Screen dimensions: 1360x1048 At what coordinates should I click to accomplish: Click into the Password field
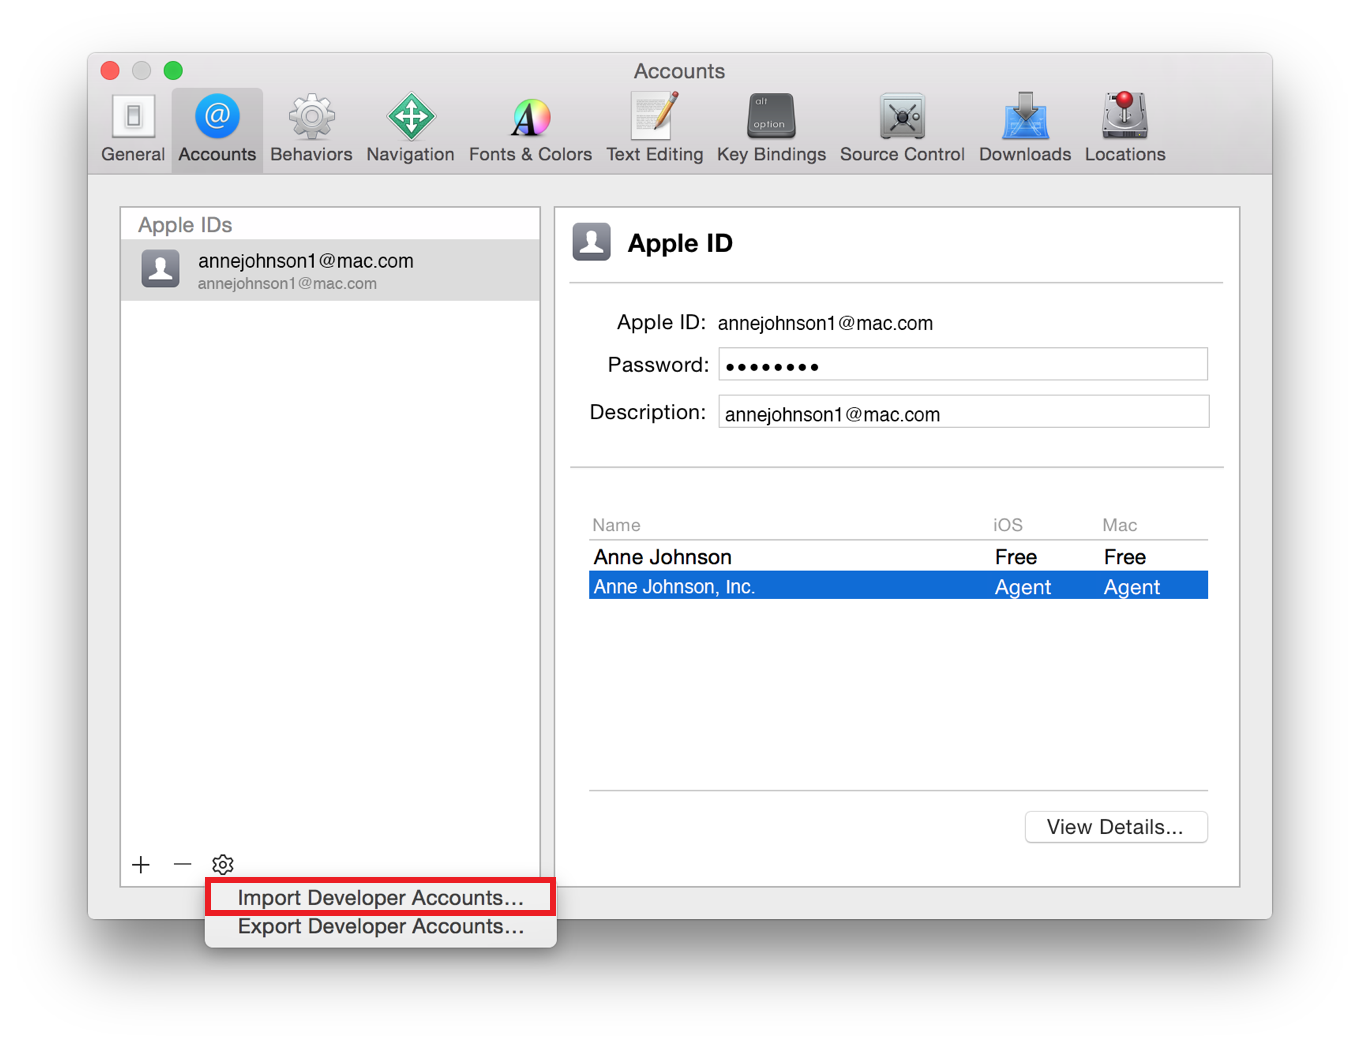[963, 364]
